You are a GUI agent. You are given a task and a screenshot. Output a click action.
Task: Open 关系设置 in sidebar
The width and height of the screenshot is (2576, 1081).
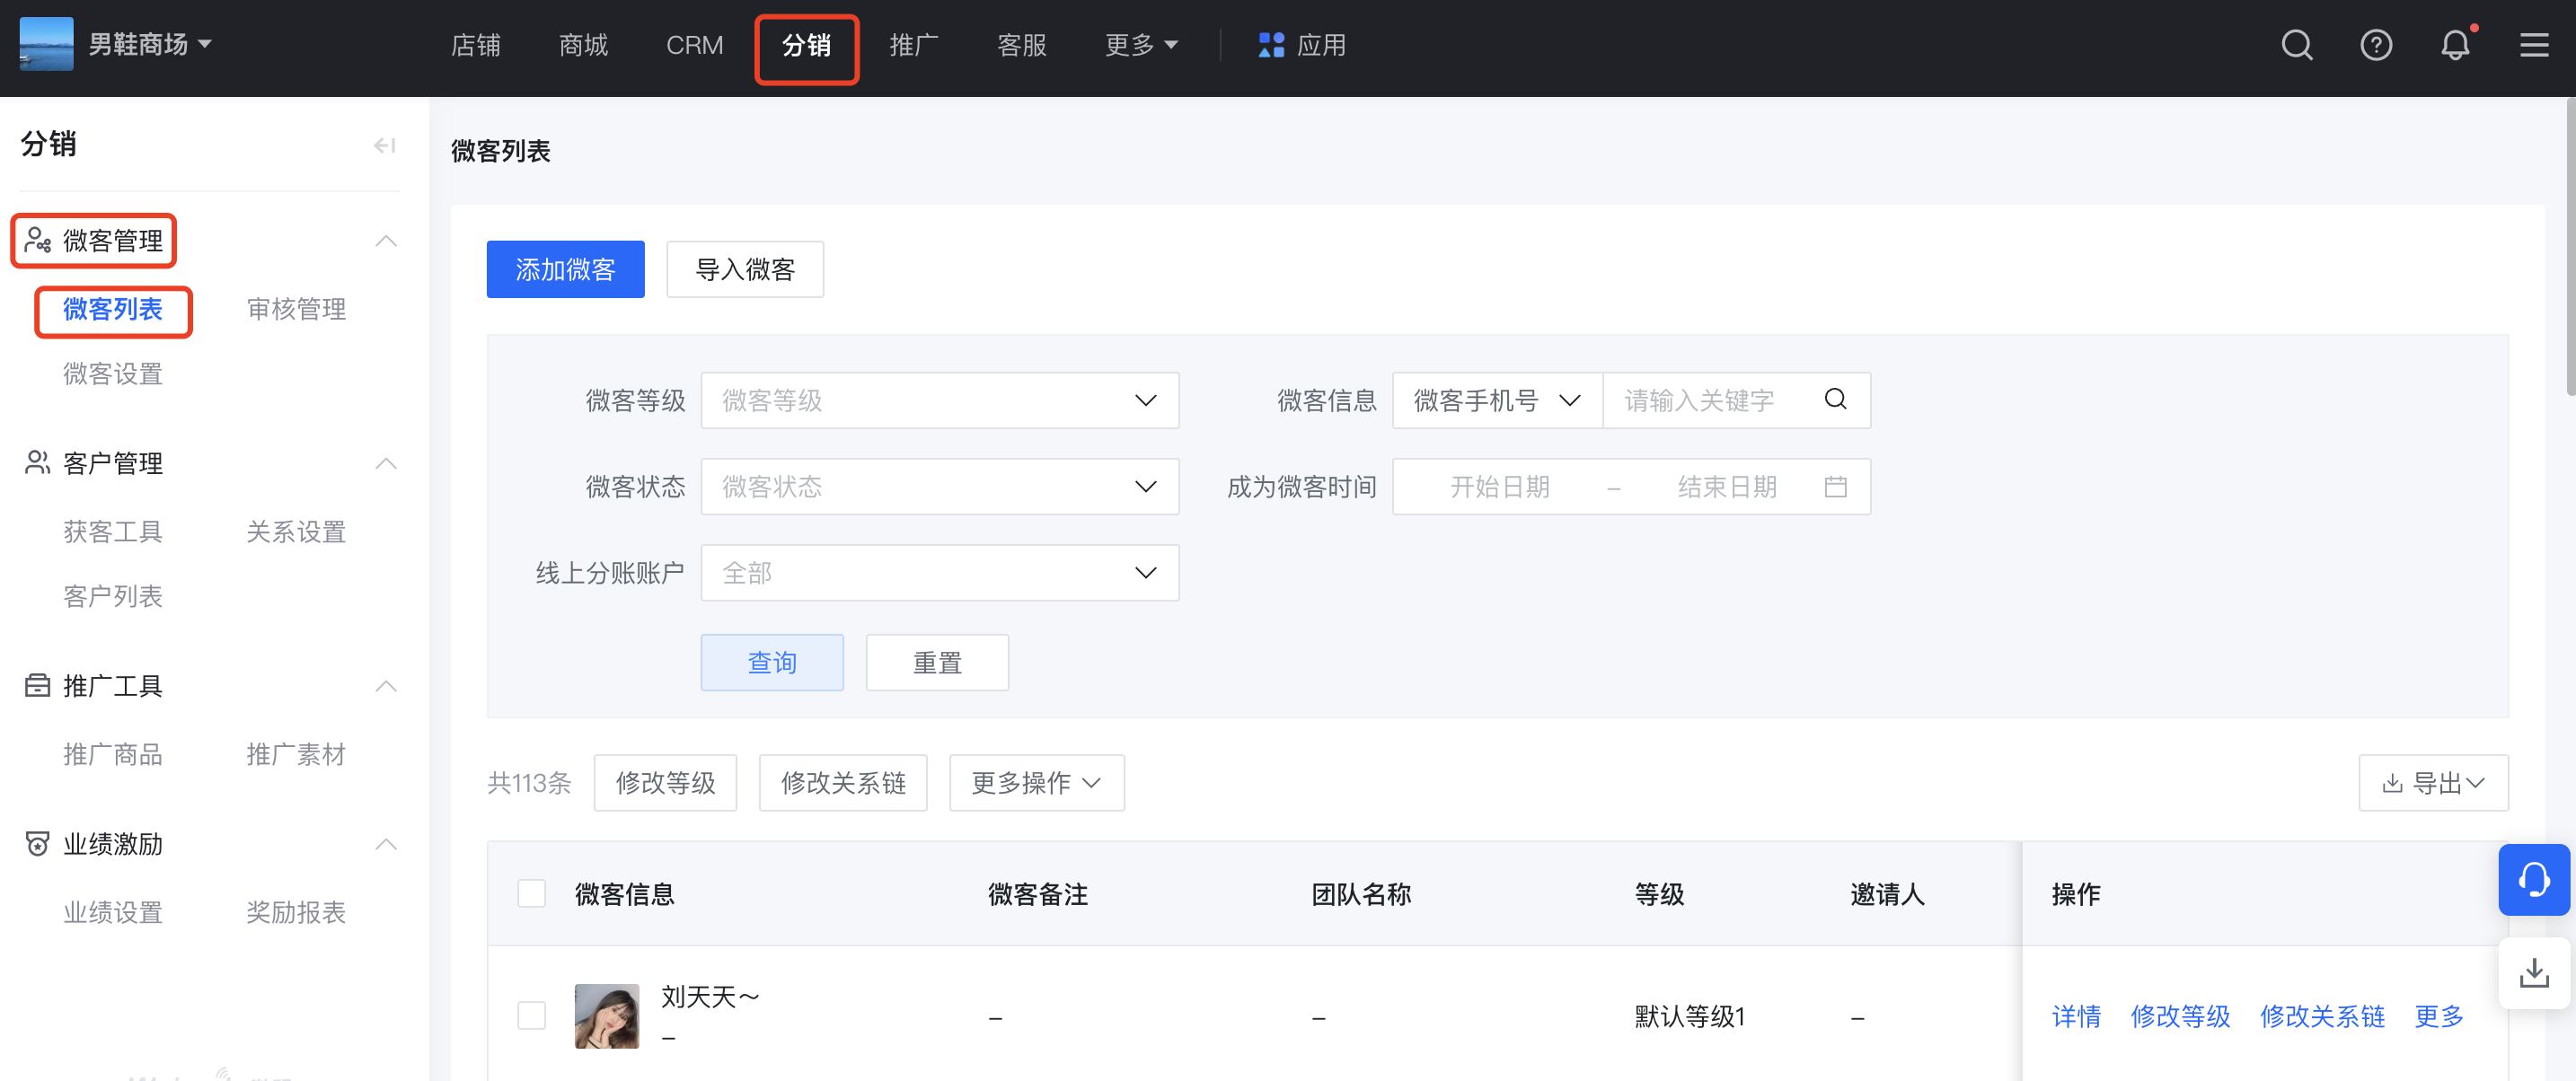pyautogui.click(x=296, y=532)
